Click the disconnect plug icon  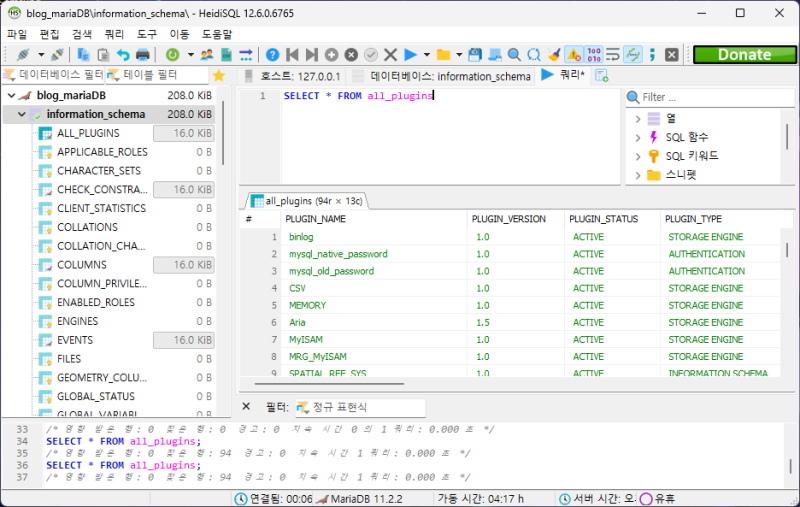point(57,55)
